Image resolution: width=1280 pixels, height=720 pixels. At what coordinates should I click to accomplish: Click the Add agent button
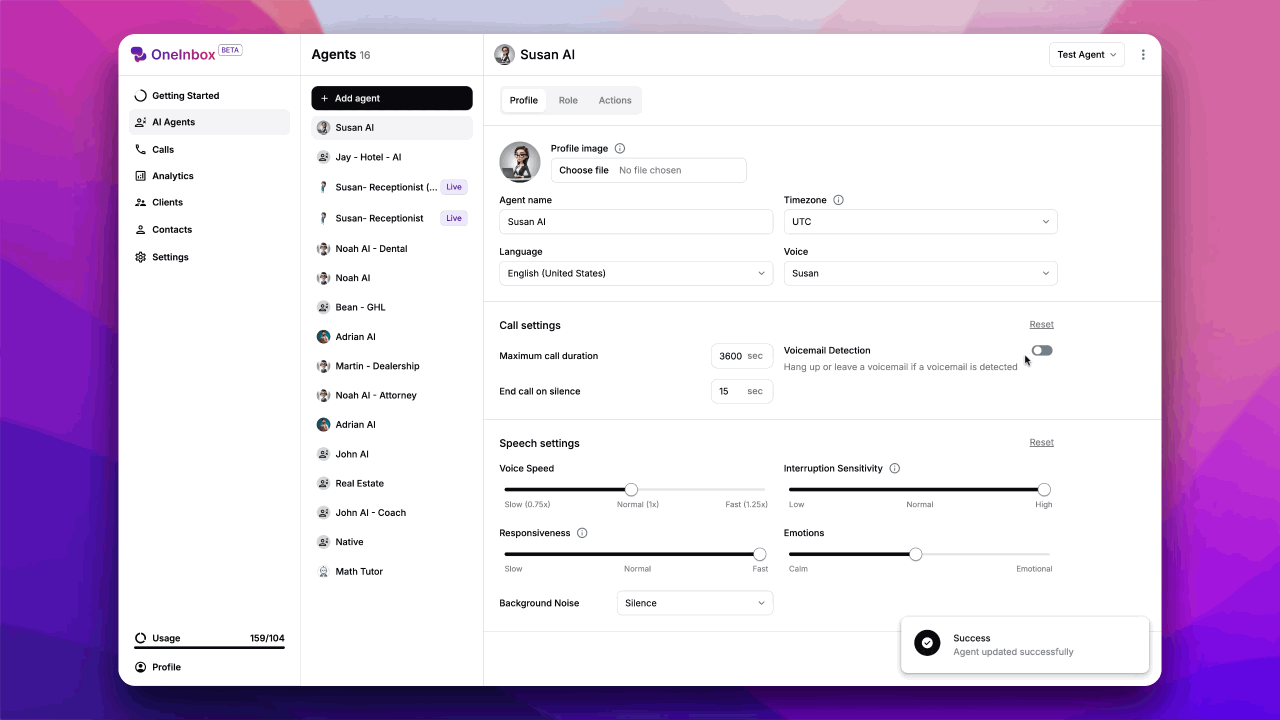point(392,98)
